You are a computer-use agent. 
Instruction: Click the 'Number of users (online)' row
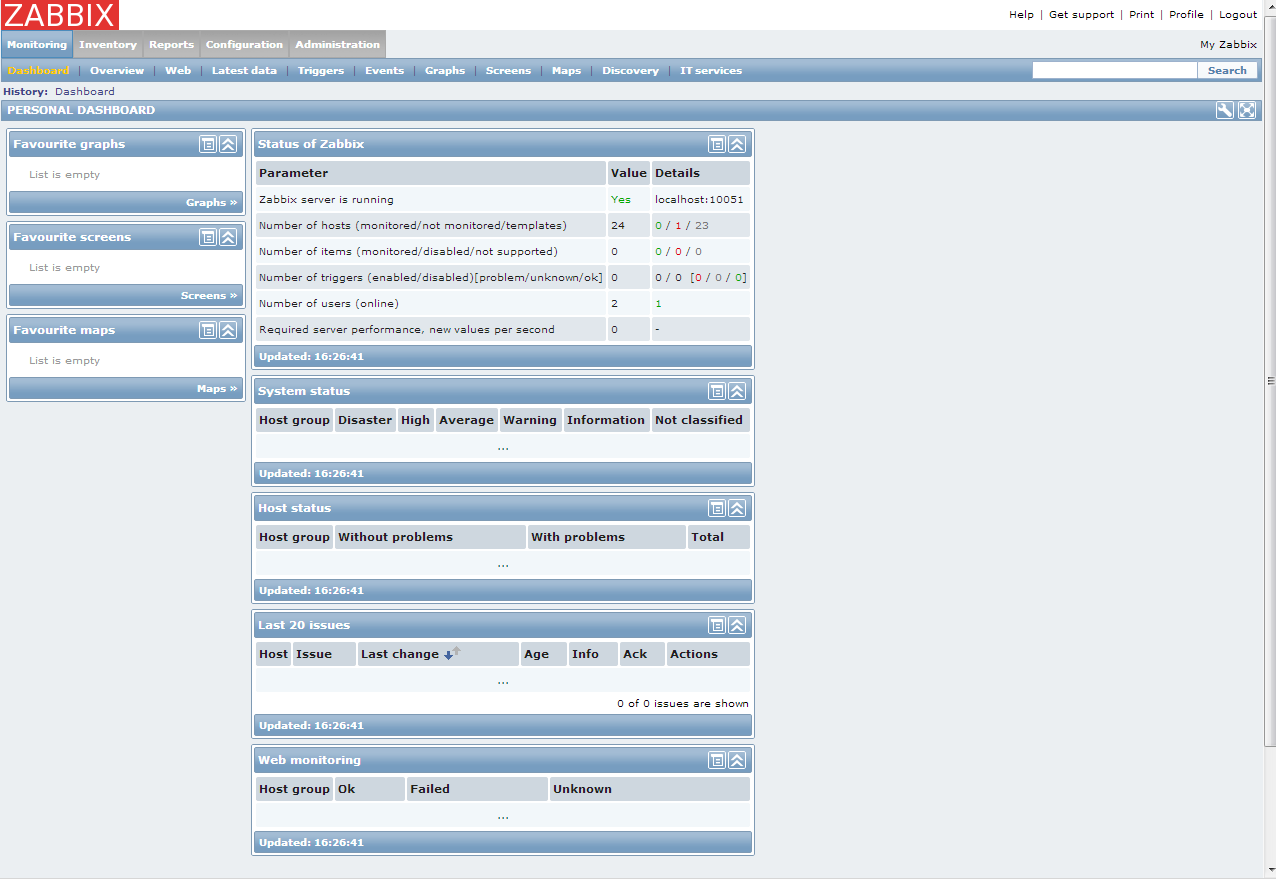tap(502, 303)
